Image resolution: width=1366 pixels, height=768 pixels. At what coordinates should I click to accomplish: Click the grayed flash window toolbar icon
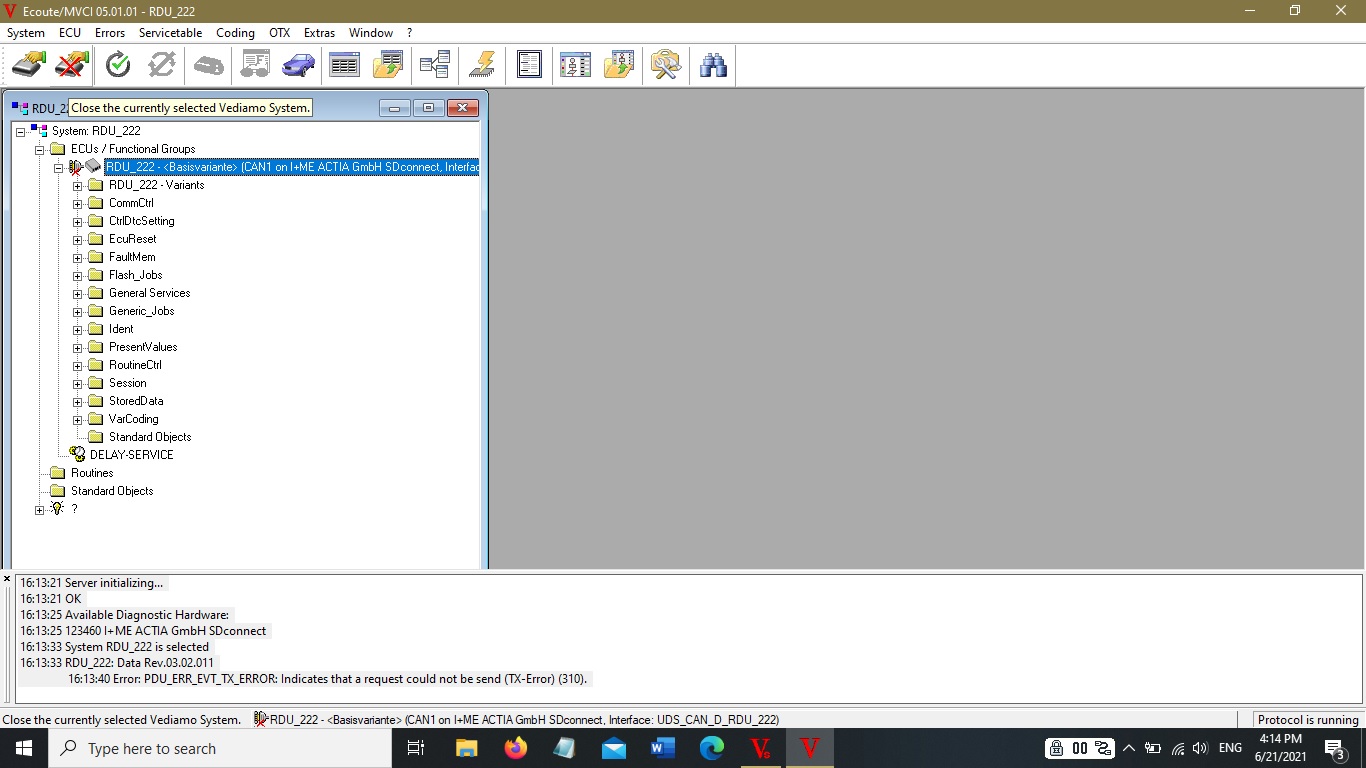(256, 66)
